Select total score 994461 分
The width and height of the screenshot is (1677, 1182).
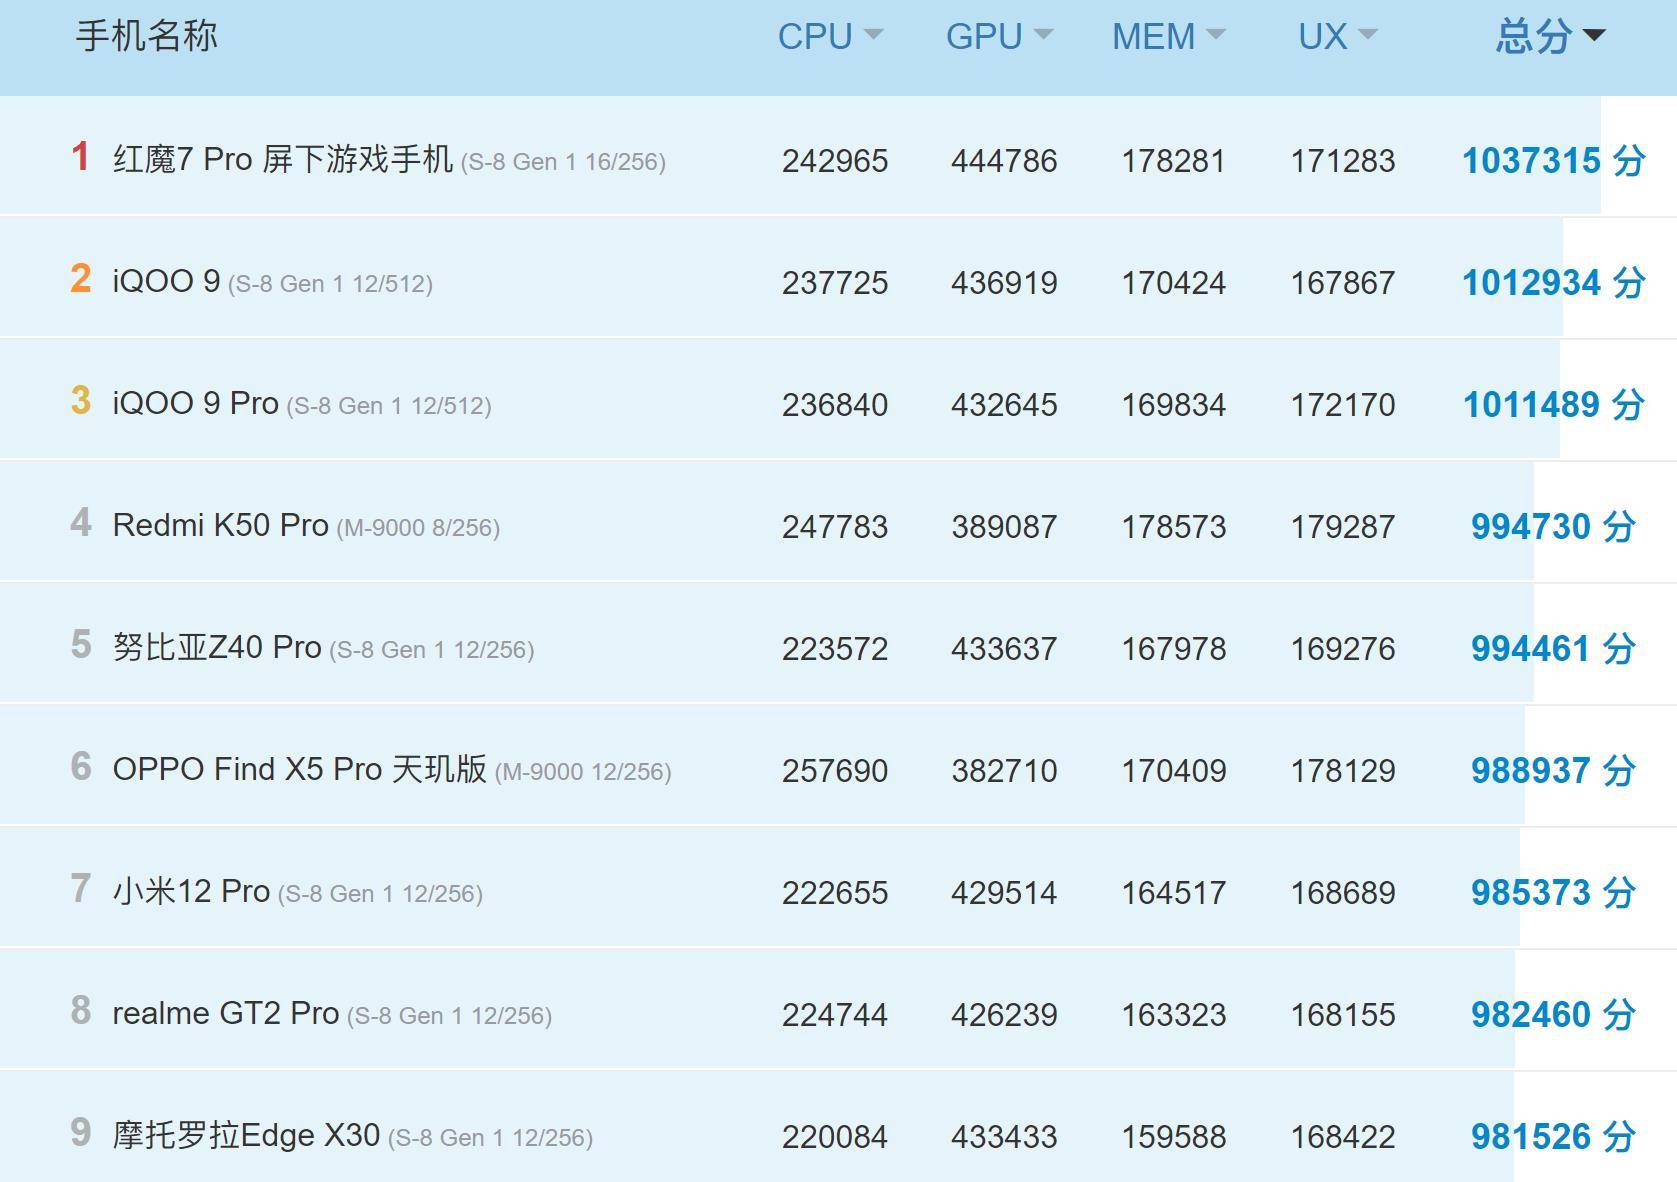[x=1553, y=648]
